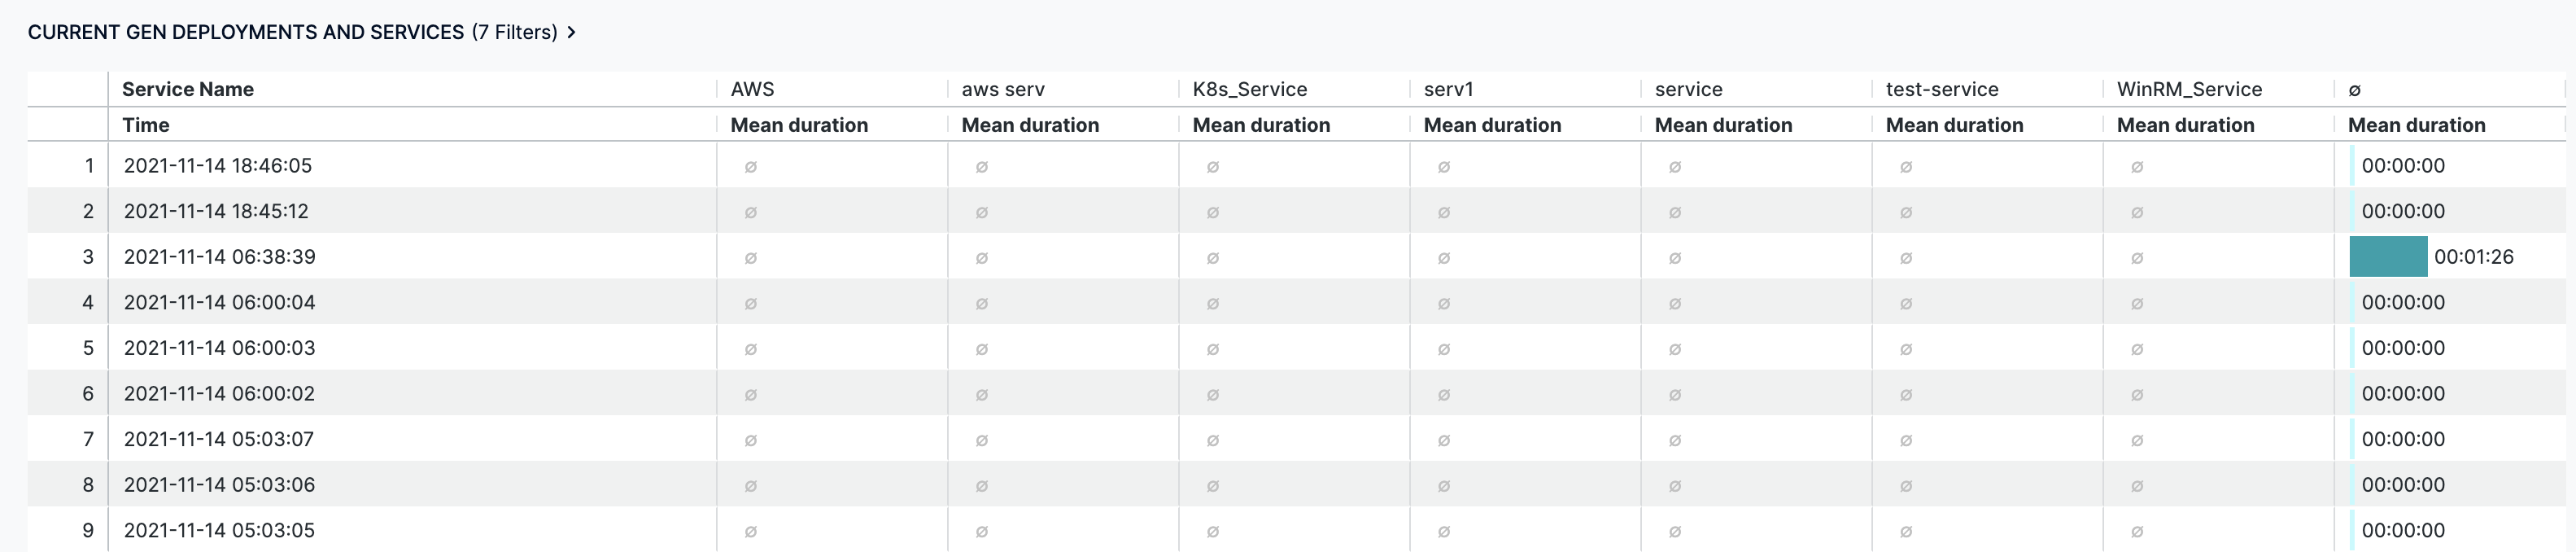
Task: Select the AWS column header
Action: [753, 89]
